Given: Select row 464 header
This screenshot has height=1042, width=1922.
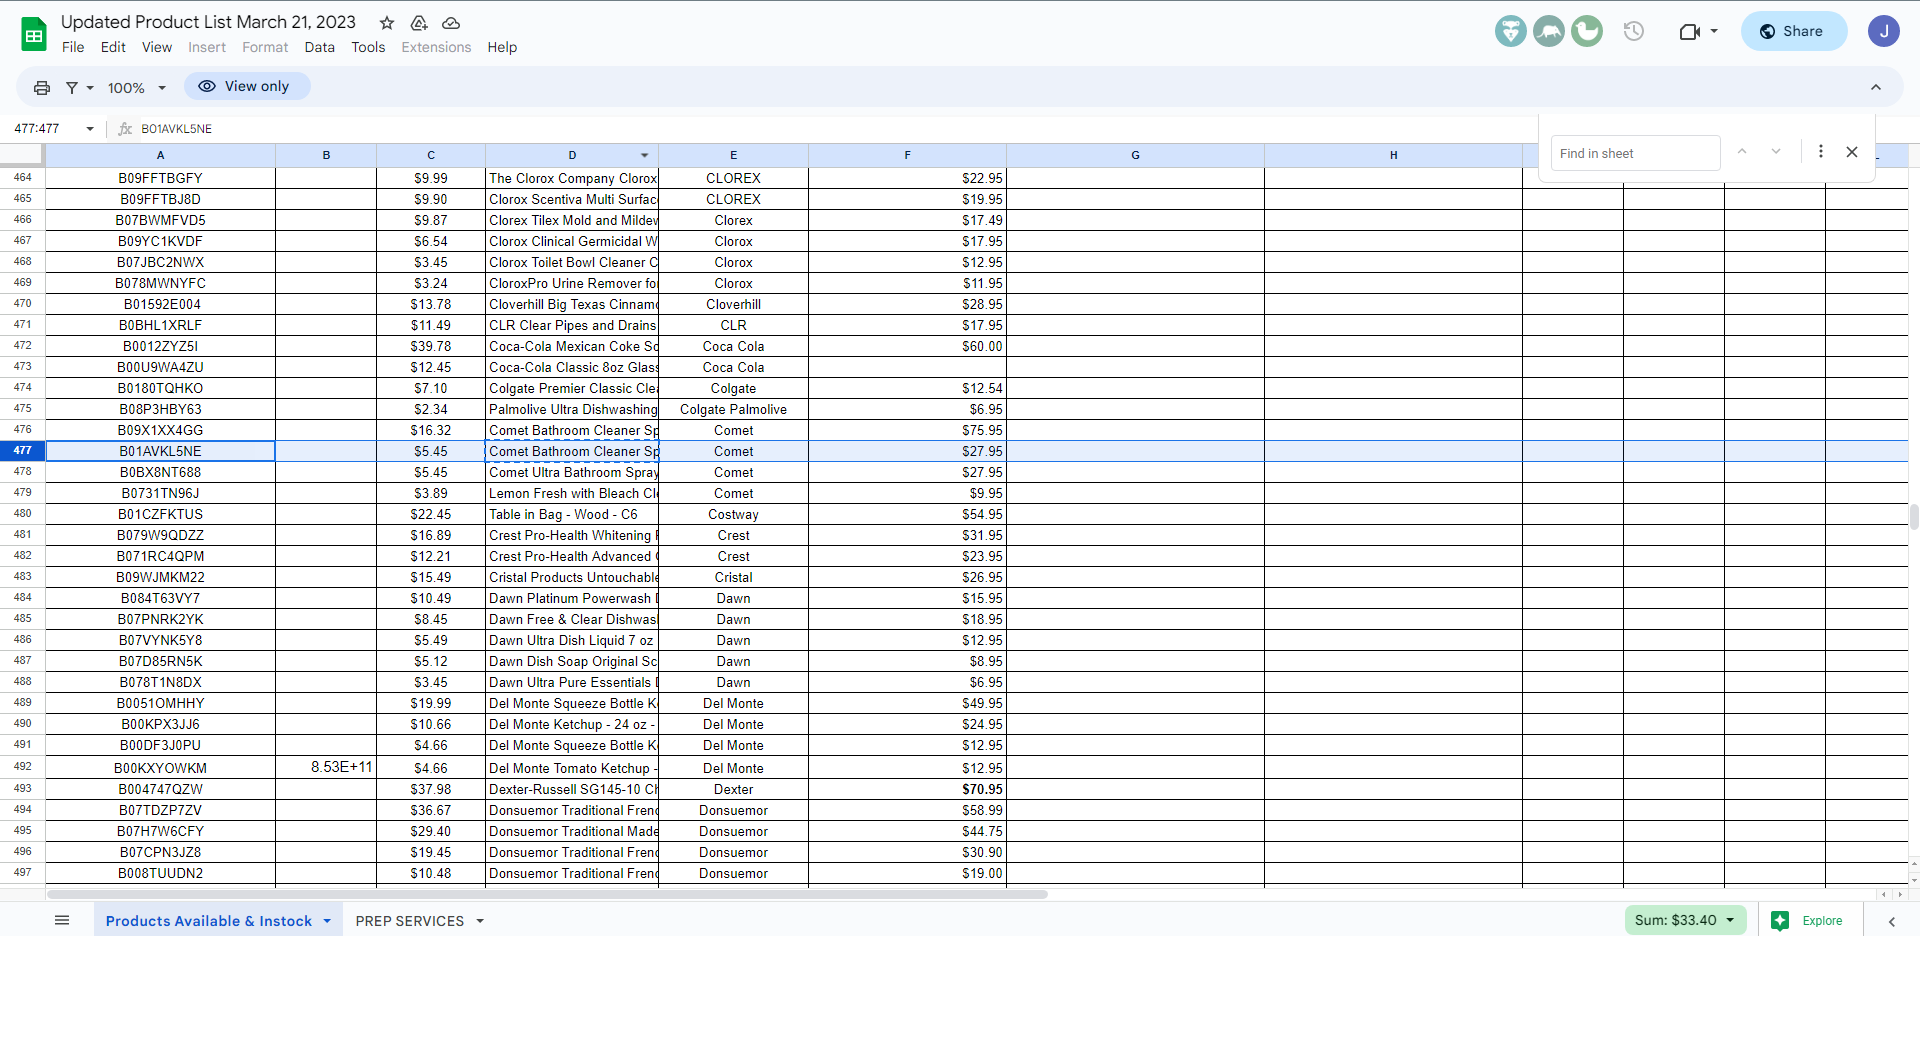Looking at the screenshot, I should [22, 178].
